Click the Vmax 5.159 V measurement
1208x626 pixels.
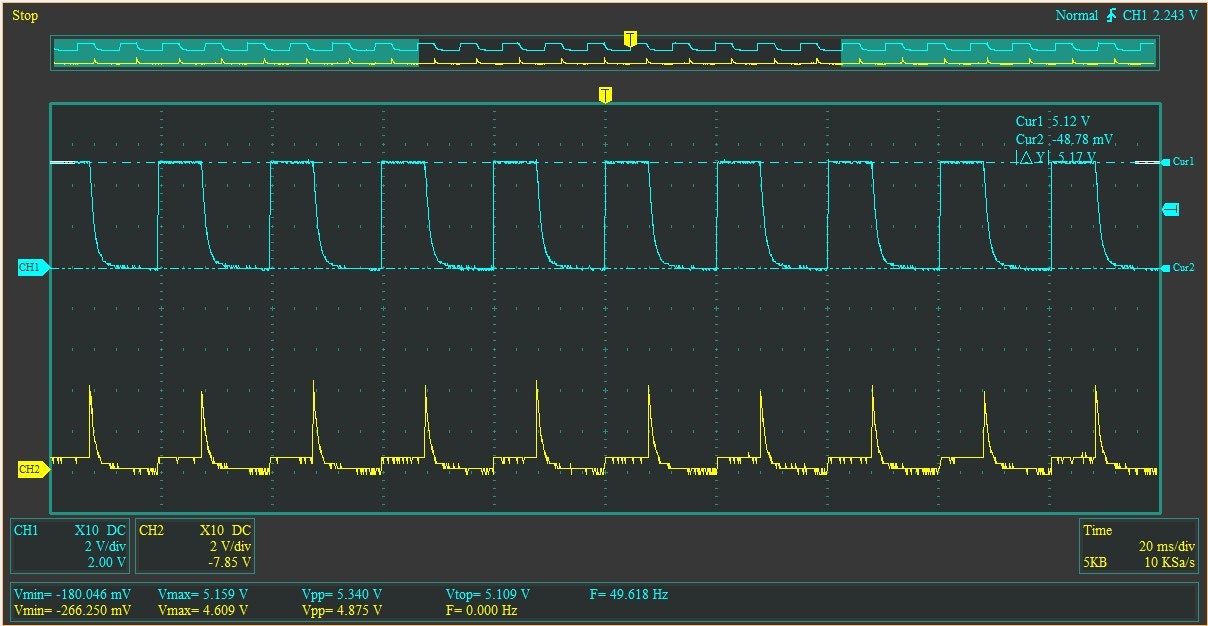point(203,594)
